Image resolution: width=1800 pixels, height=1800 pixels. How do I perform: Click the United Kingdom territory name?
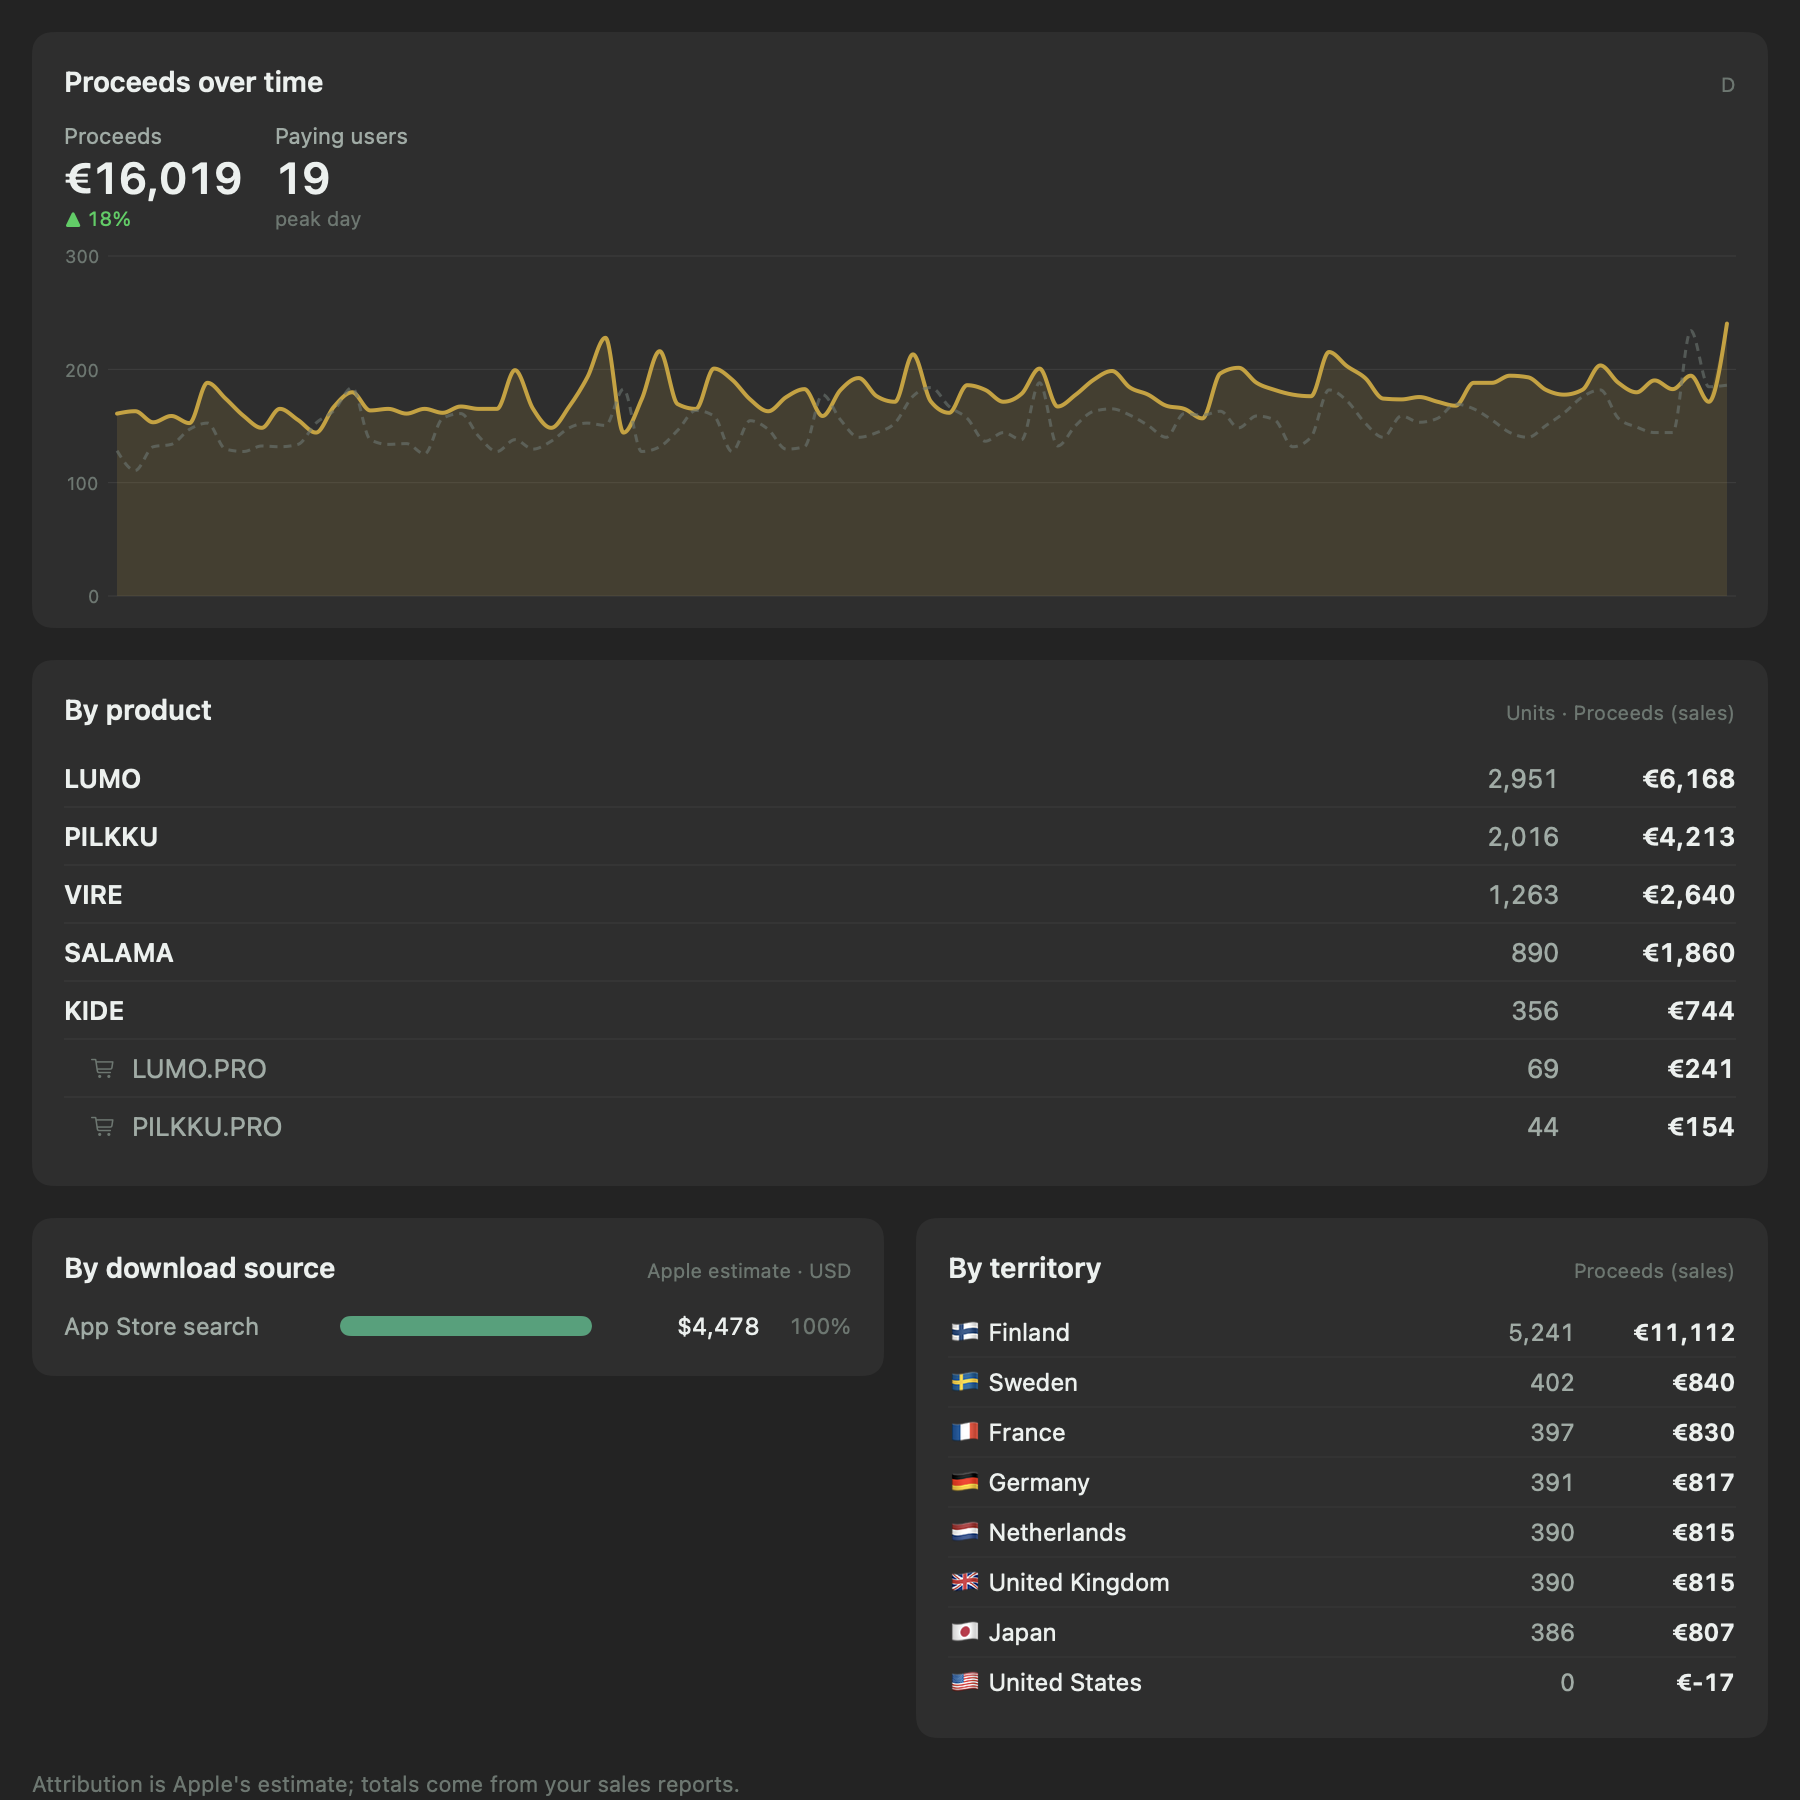click(x=1079, y=1582)
